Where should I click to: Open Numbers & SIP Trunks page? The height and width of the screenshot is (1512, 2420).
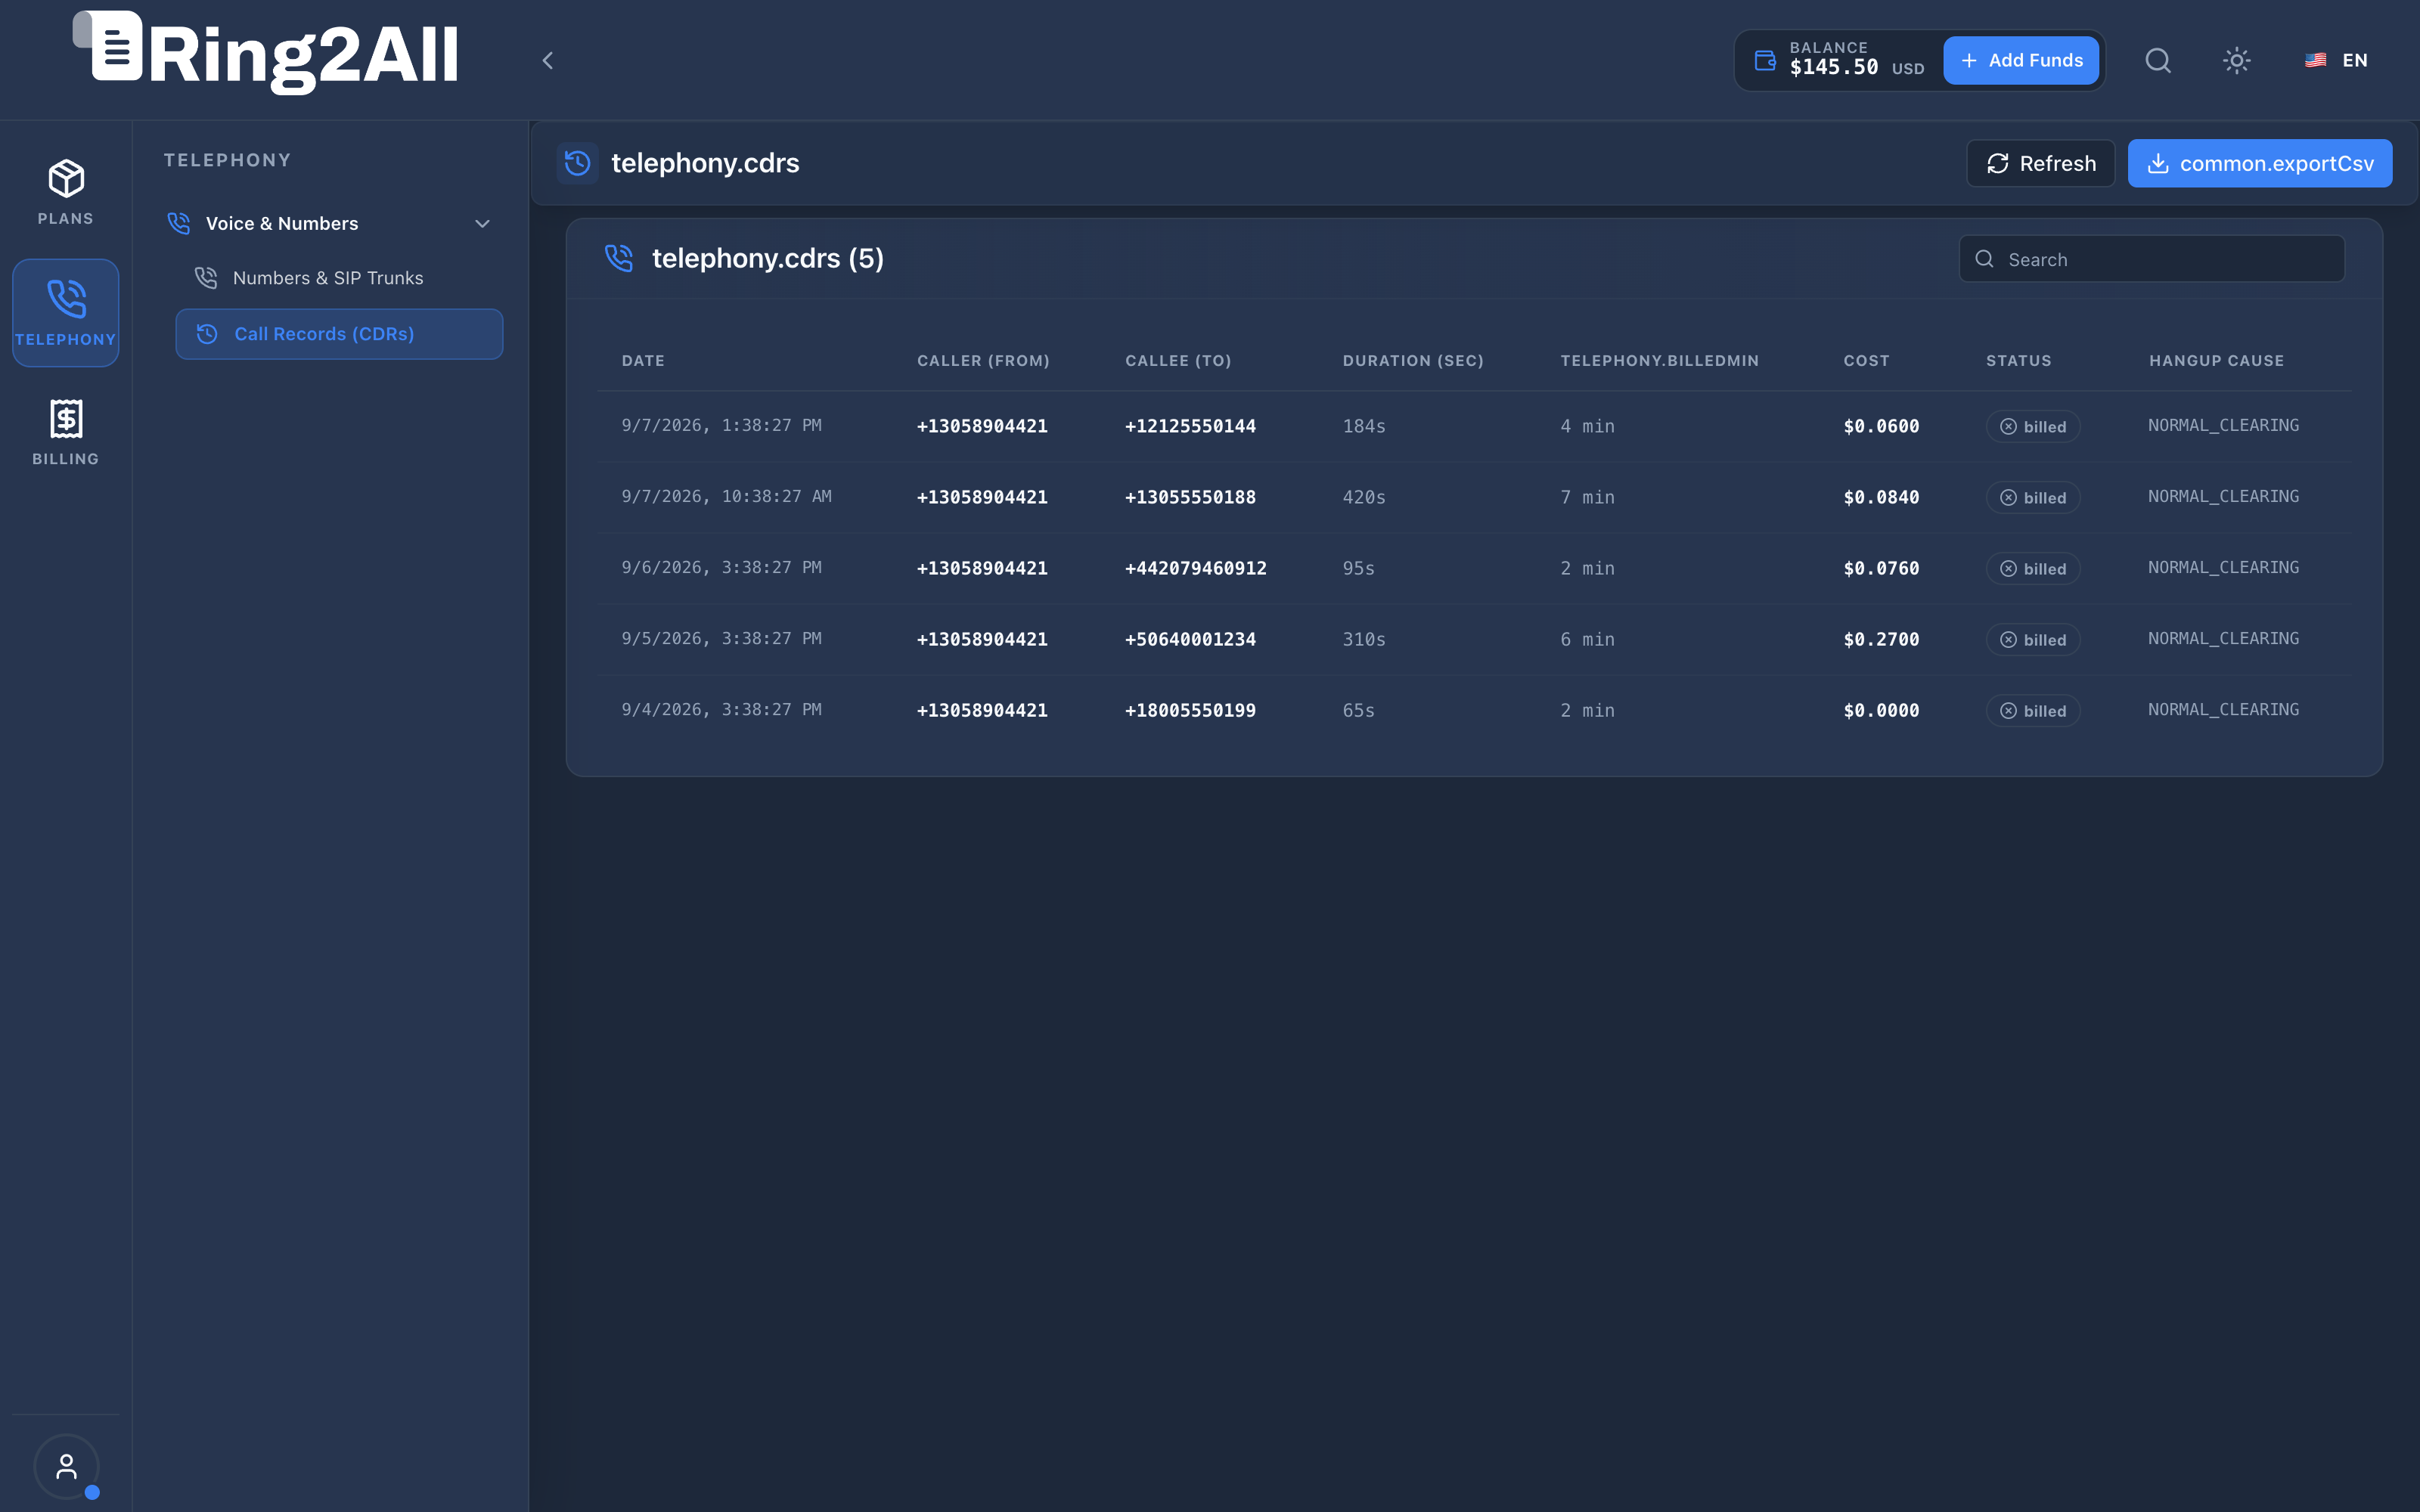pyautogui.click(x=339, y=278)
